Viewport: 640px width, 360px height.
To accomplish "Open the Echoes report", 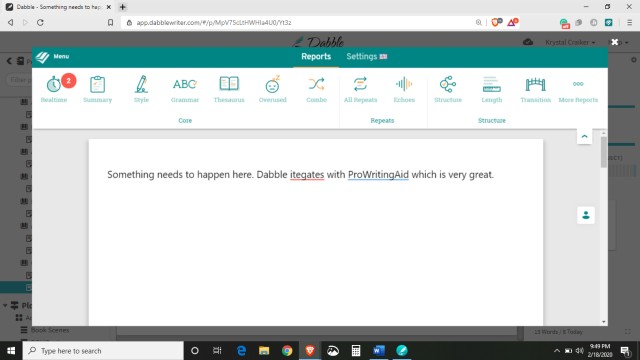I will 404,89.
